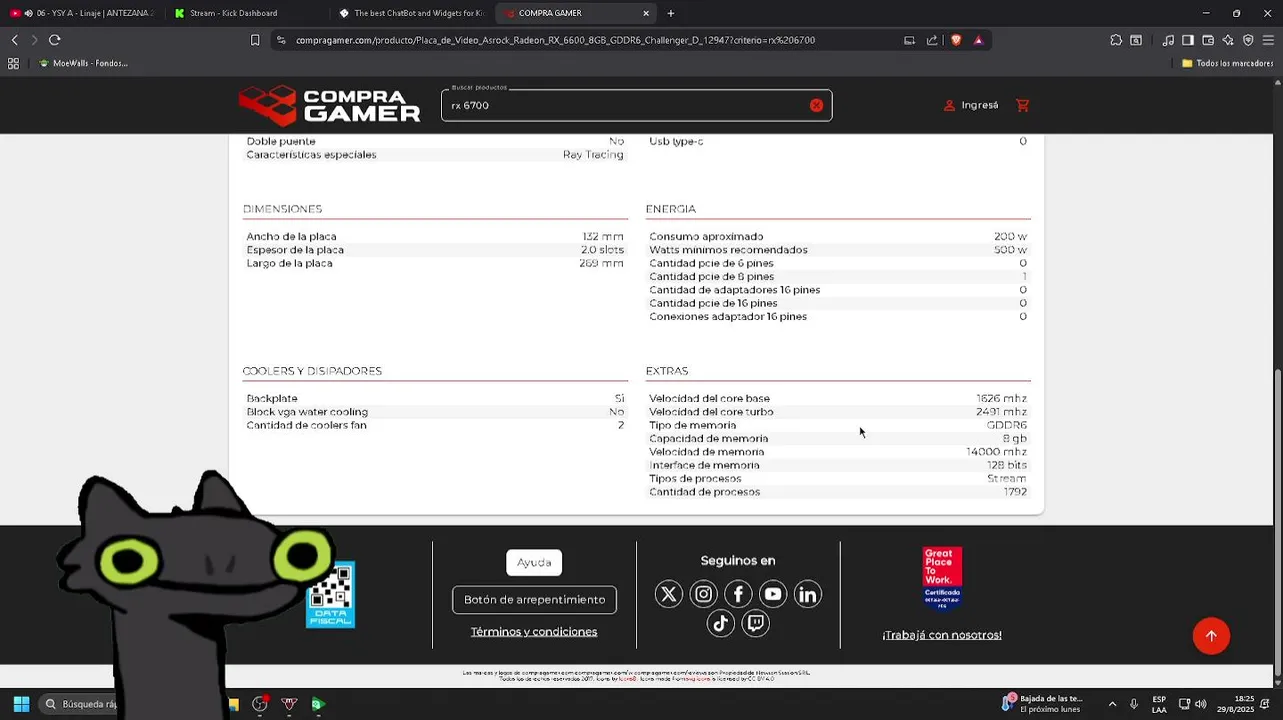Click the bookmark icon beside the URL
Viewport: 1283px width, 720px height.
[x=255, y=40]
